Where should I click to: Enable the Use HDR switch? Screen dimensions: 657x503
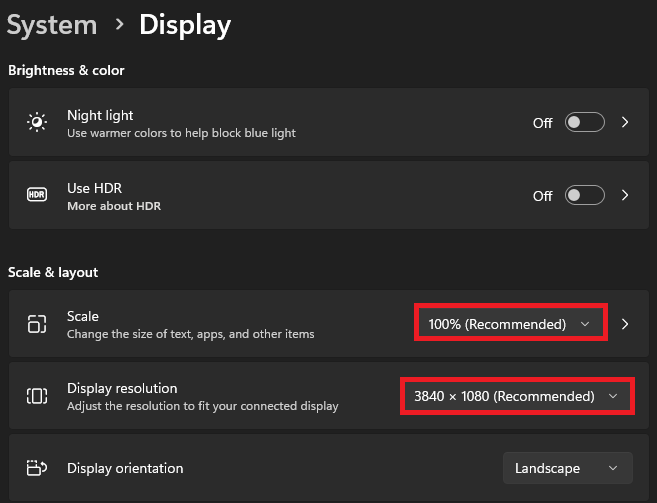[x=585, y=196]
